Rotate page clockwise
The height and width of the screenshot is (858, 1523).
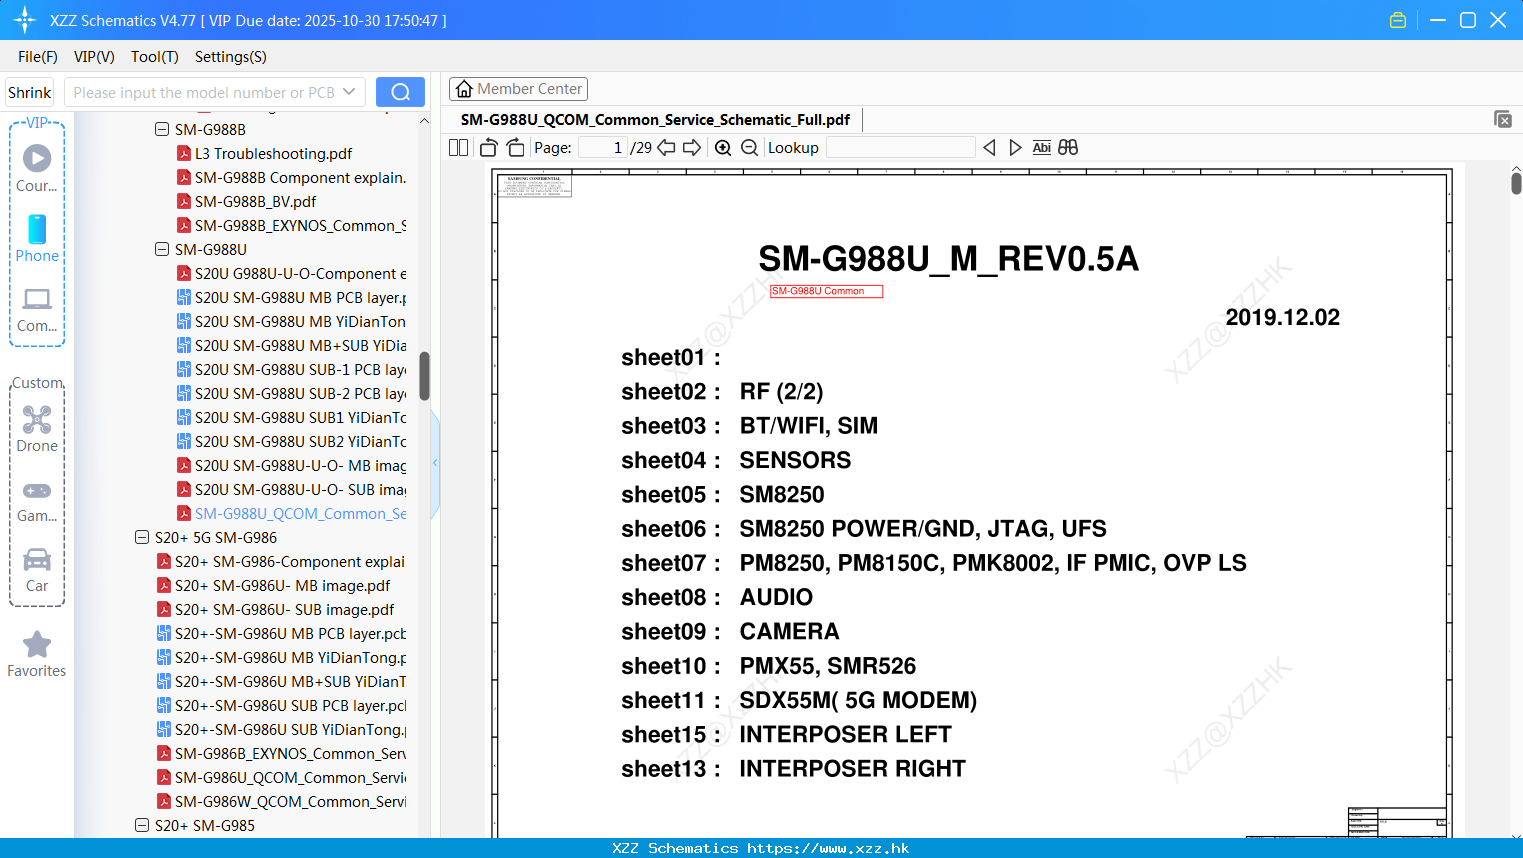pyautogui.click(x=515, y=147)
